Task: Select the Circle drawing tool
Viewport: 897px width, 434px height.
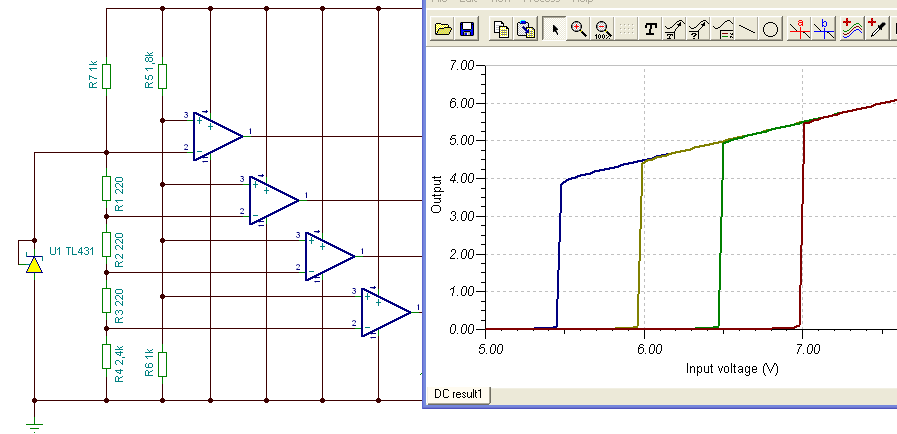Action: pos(771,29)
